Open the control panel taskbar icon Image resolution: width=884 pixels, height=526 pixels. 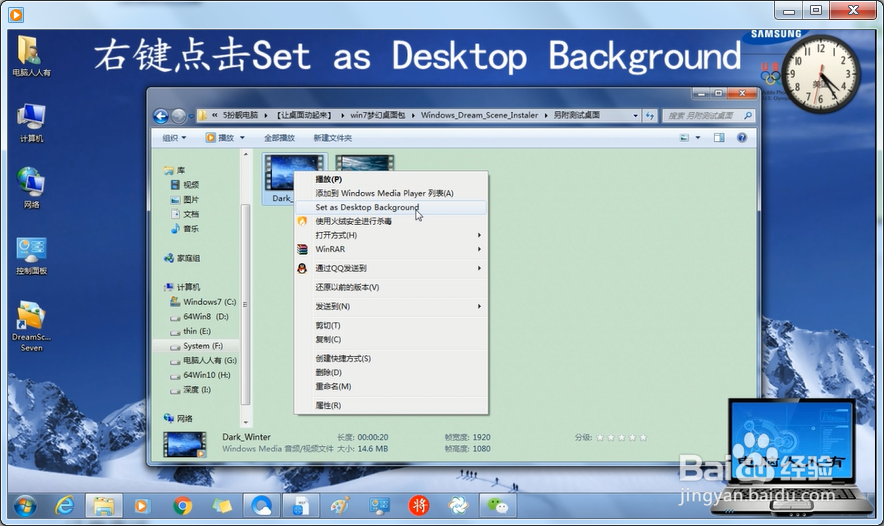point(379,506)
